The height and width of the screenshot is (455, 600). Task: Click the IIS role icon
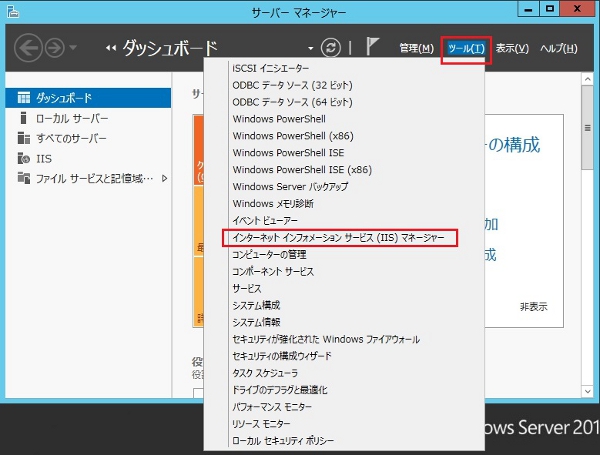(x=24, y=158)
